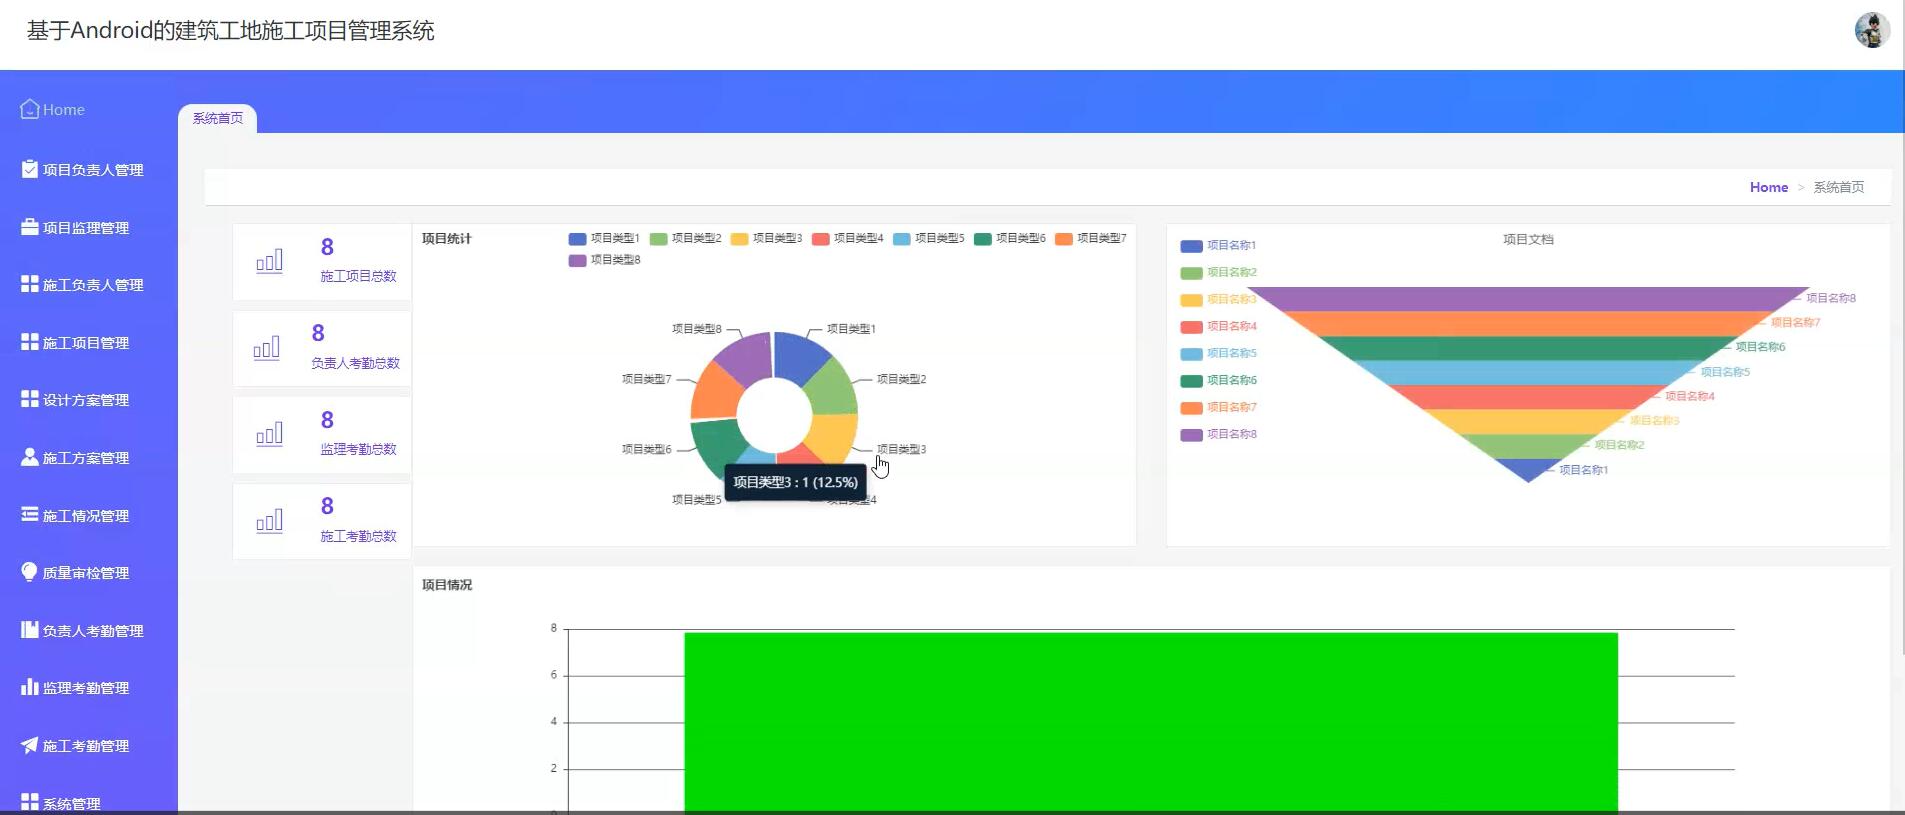Click 项目名称8 legend entry in 项目文档
1905x815 pixels.
(1217, 435)
